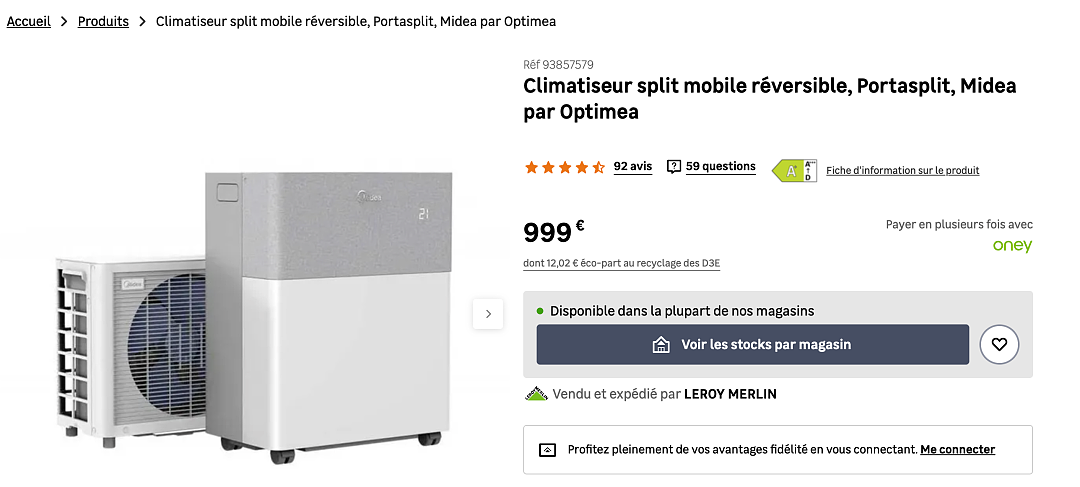Click the orange star rating
This screenshot has width=1080, height=487.
pos(565,167)
